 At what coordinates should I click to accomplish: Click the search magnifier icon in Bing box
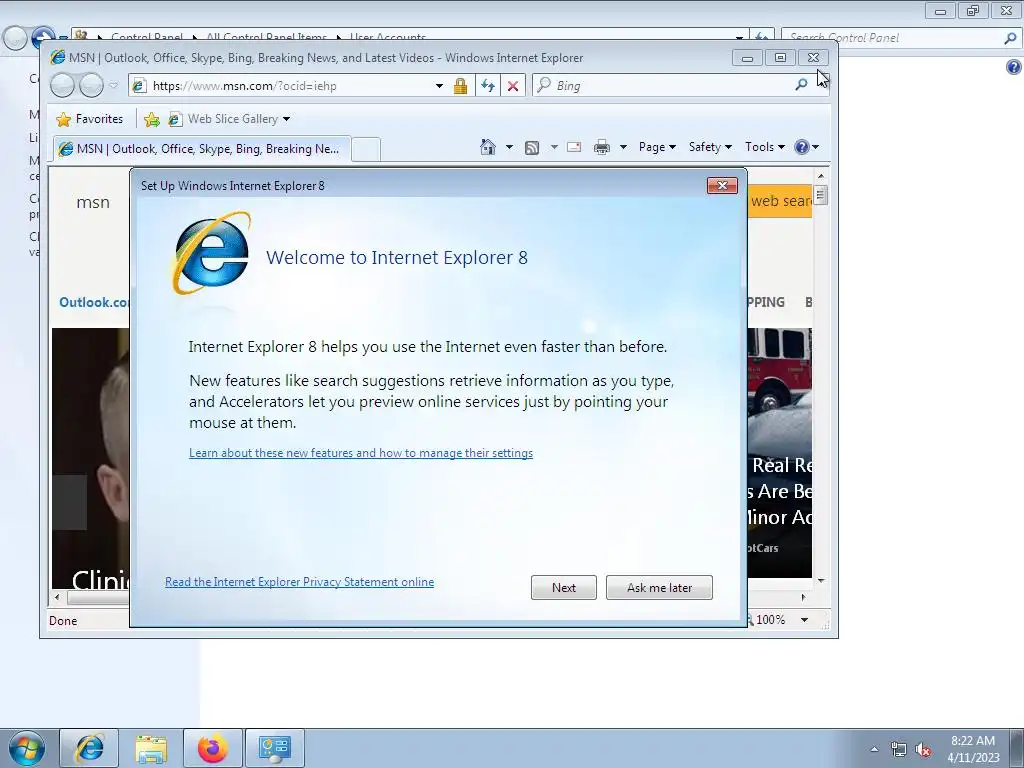point(801,85)
